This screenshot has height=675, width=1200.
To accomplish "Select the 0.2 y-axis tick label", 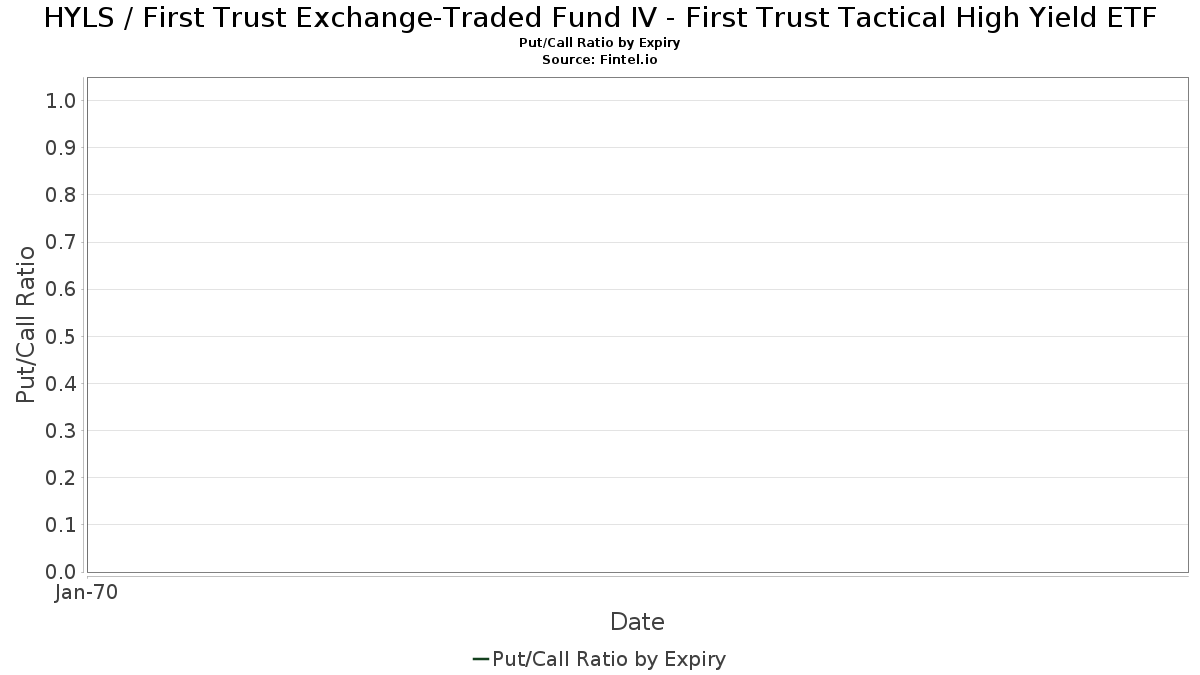I will tap(61, 478).
